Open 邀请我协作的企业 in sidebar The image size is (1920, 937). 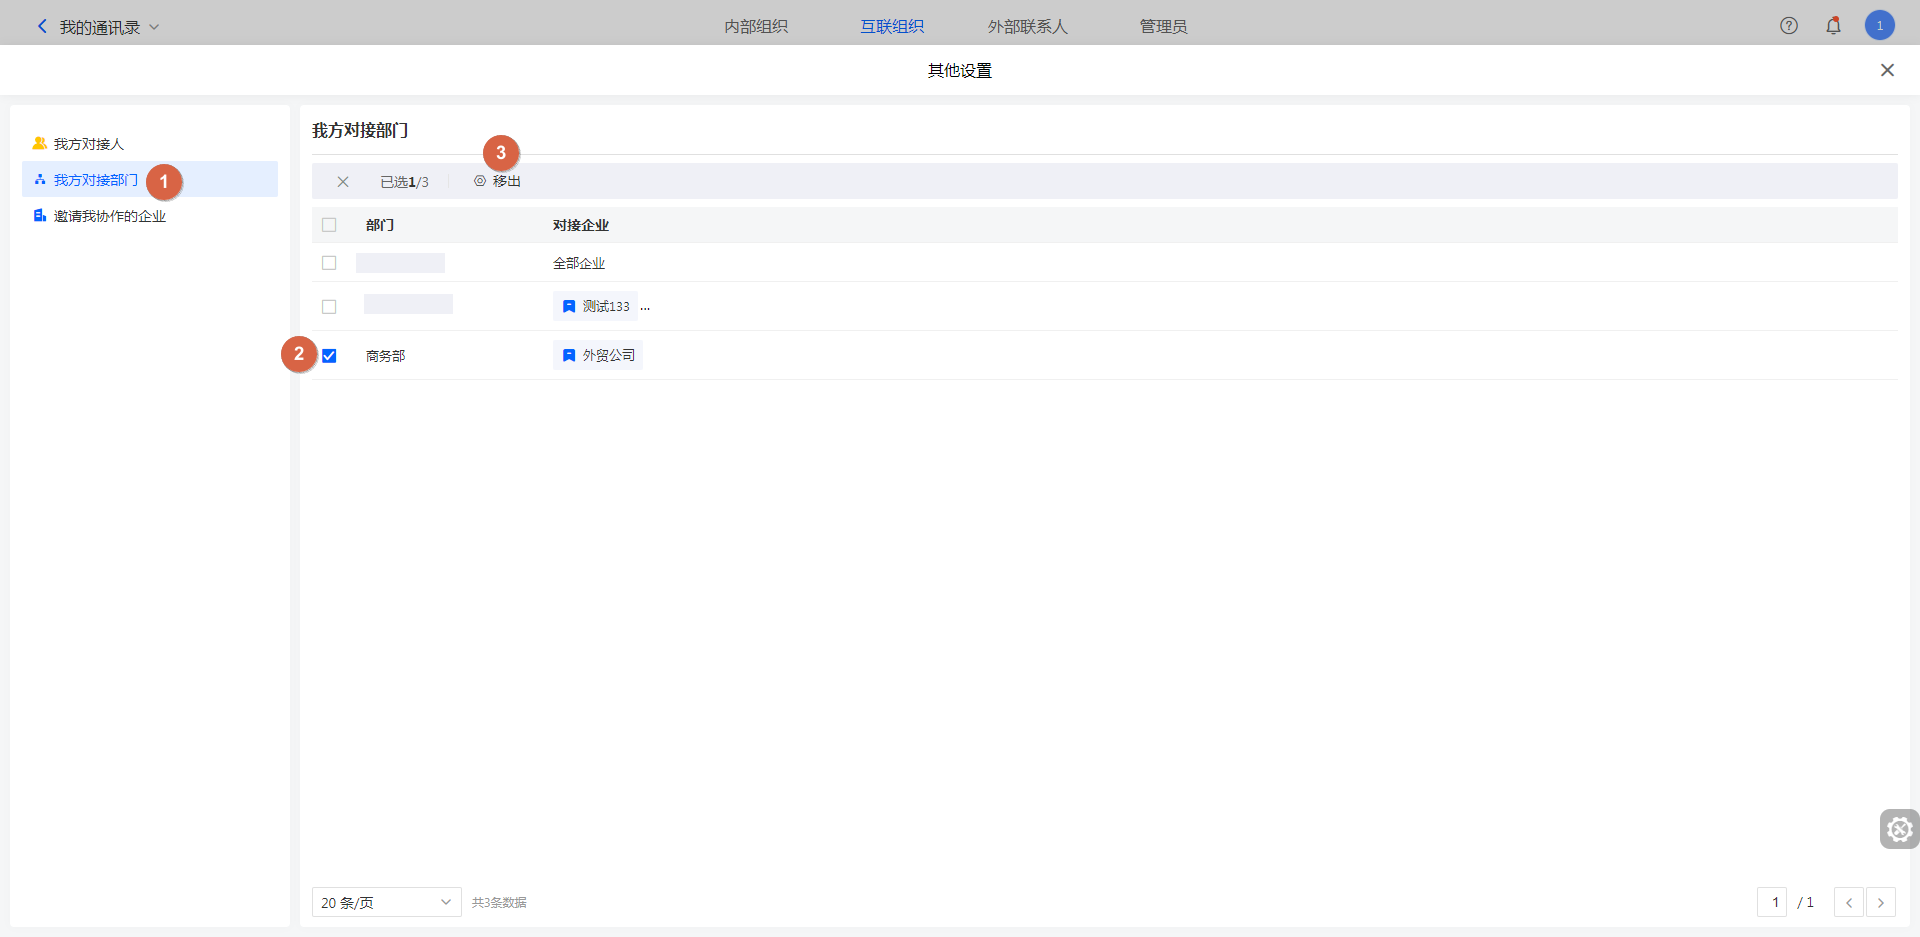(109, 216)
